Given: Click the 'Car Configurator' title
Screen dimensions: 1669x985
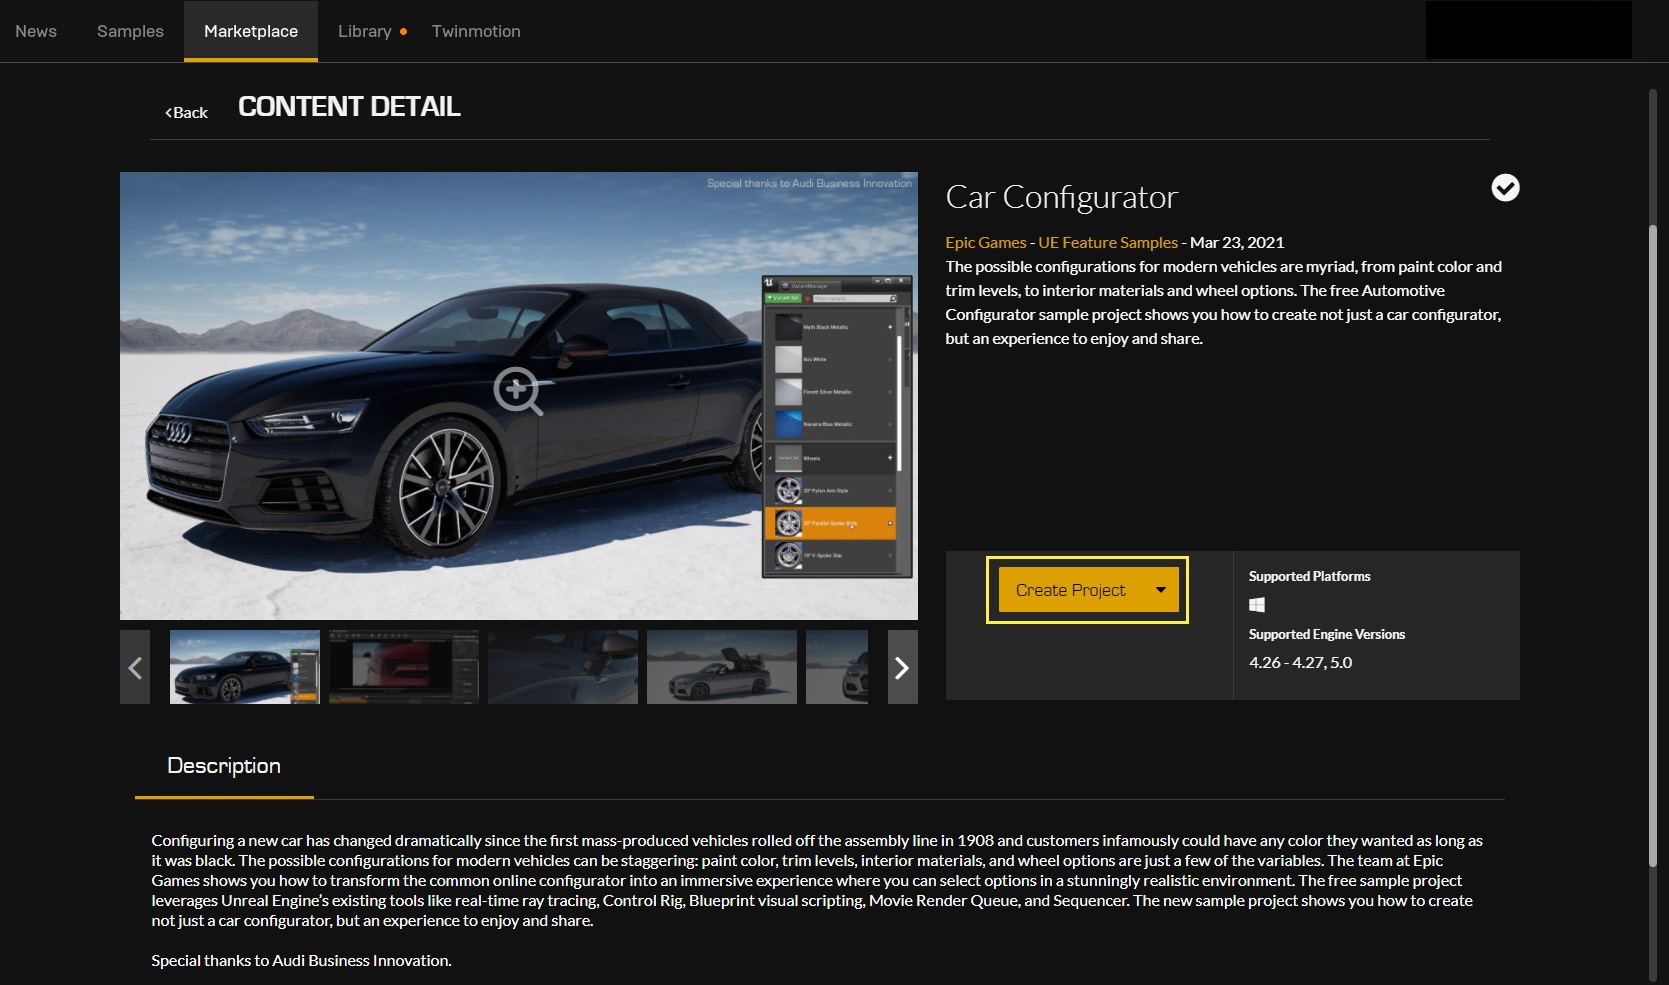Looking at the screenshot, I should (x=1061, y=197).
